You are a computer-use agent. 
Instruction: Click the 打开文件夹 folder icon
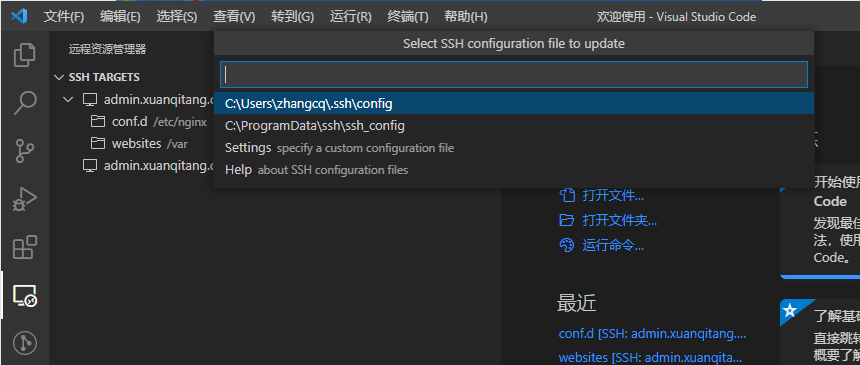click(x=566, y=221)
